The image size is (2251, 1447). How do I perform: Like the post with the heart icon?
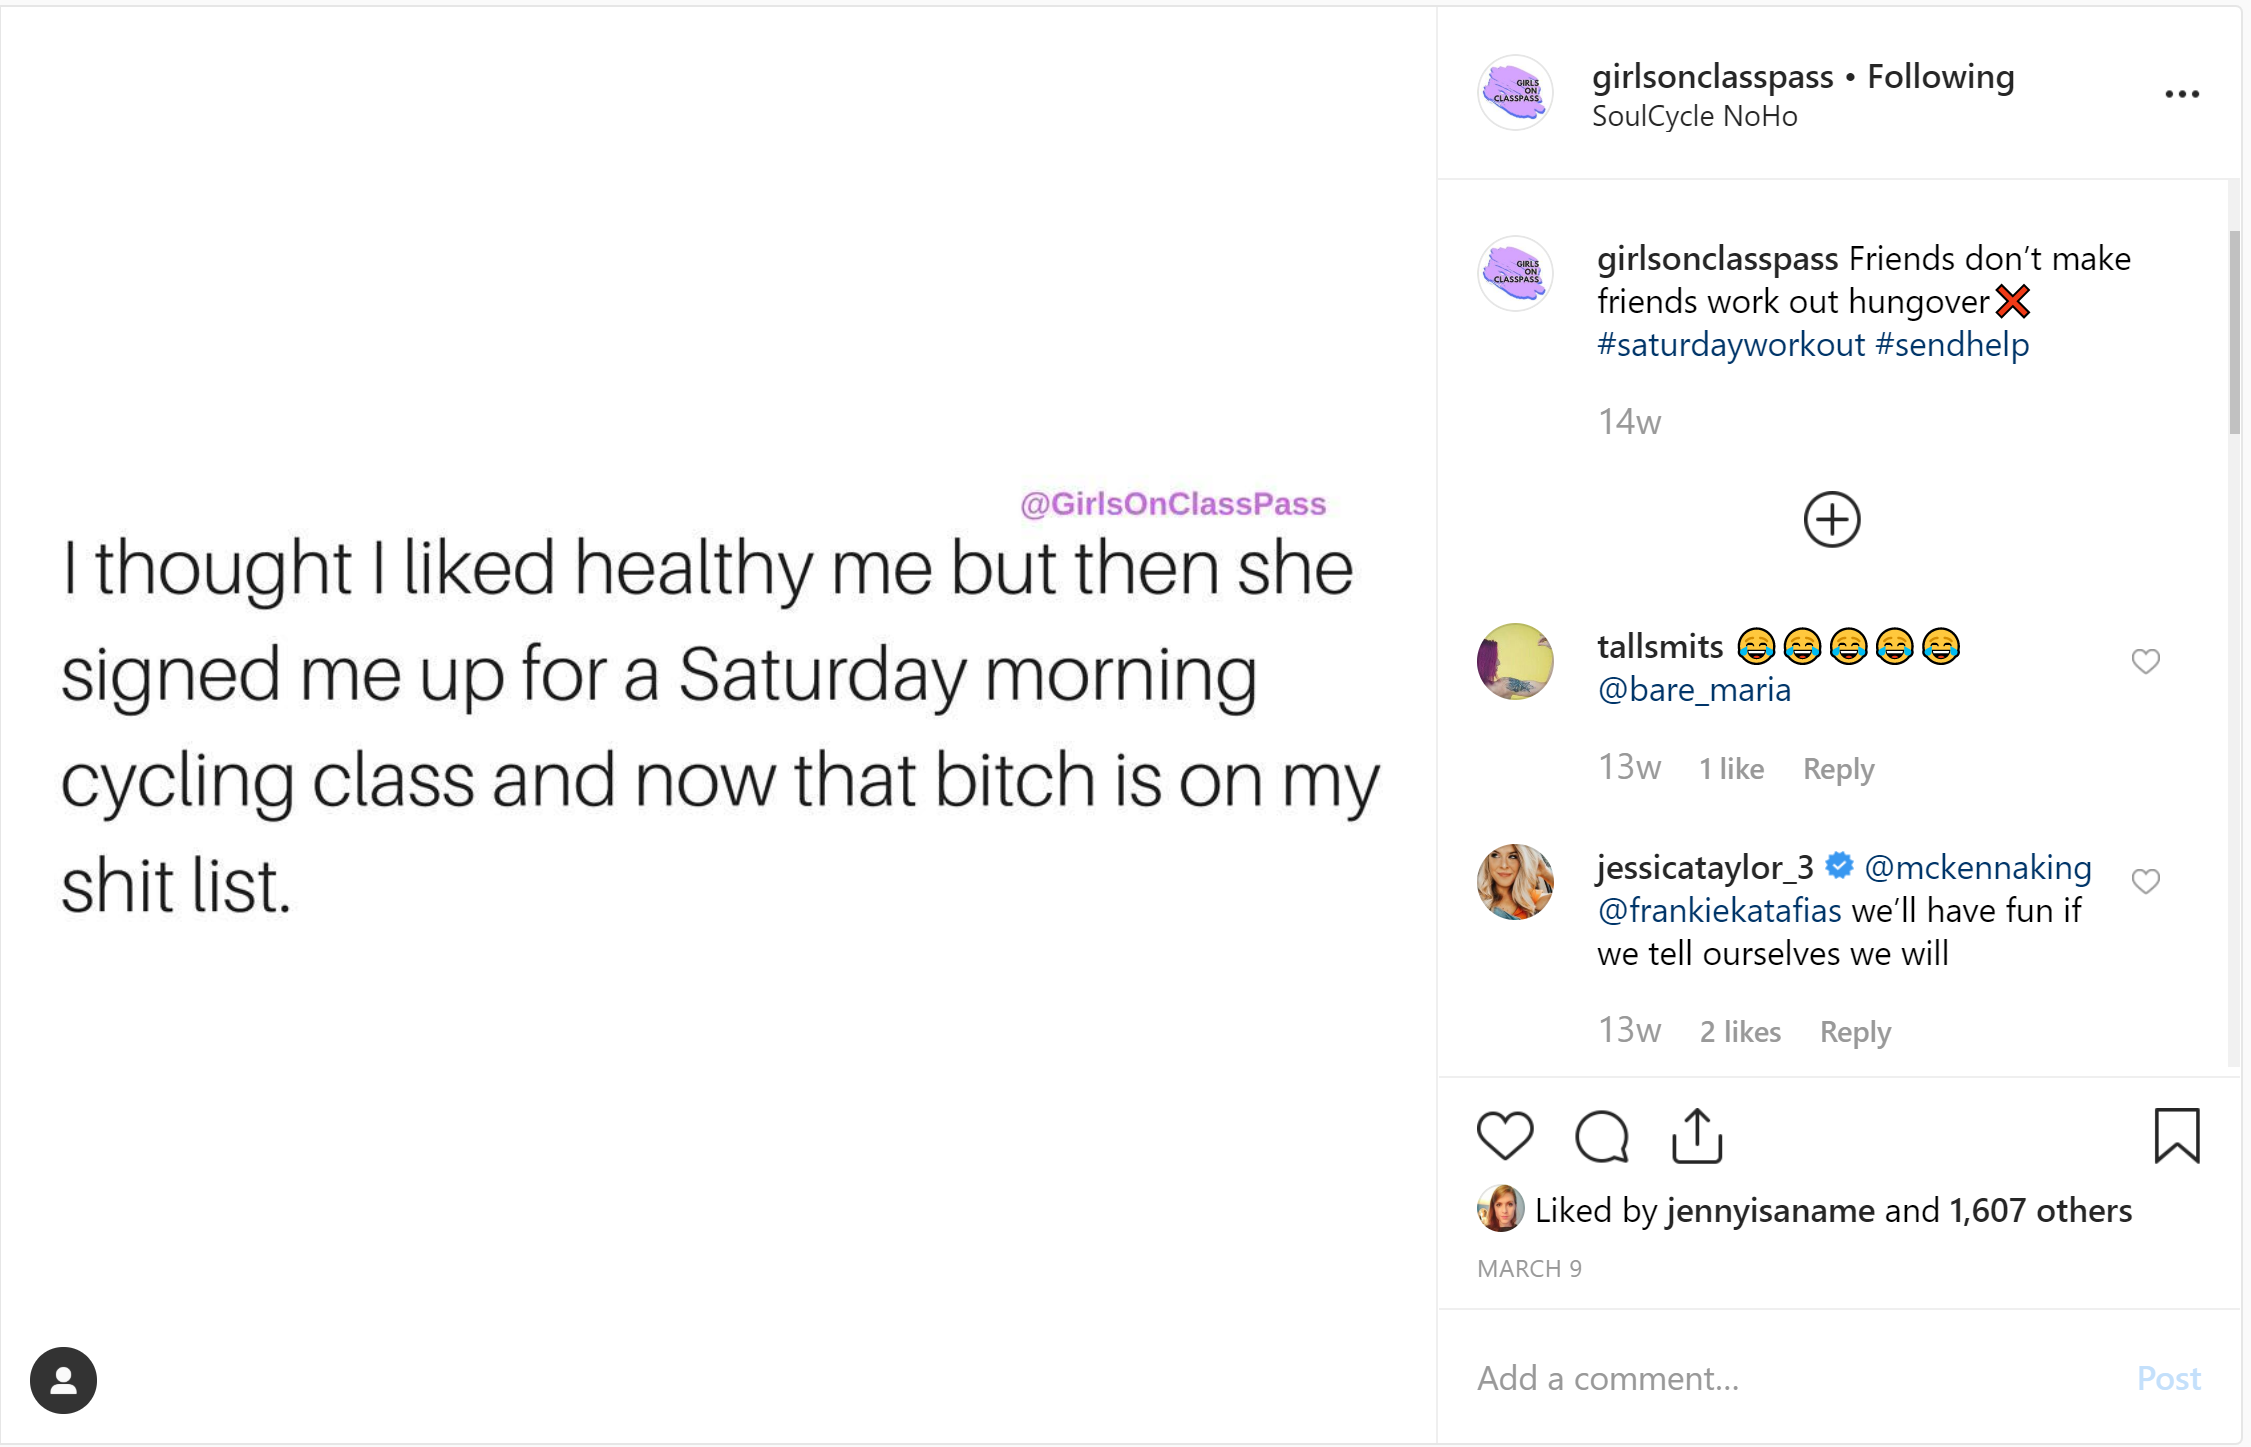(1504, 1135)
